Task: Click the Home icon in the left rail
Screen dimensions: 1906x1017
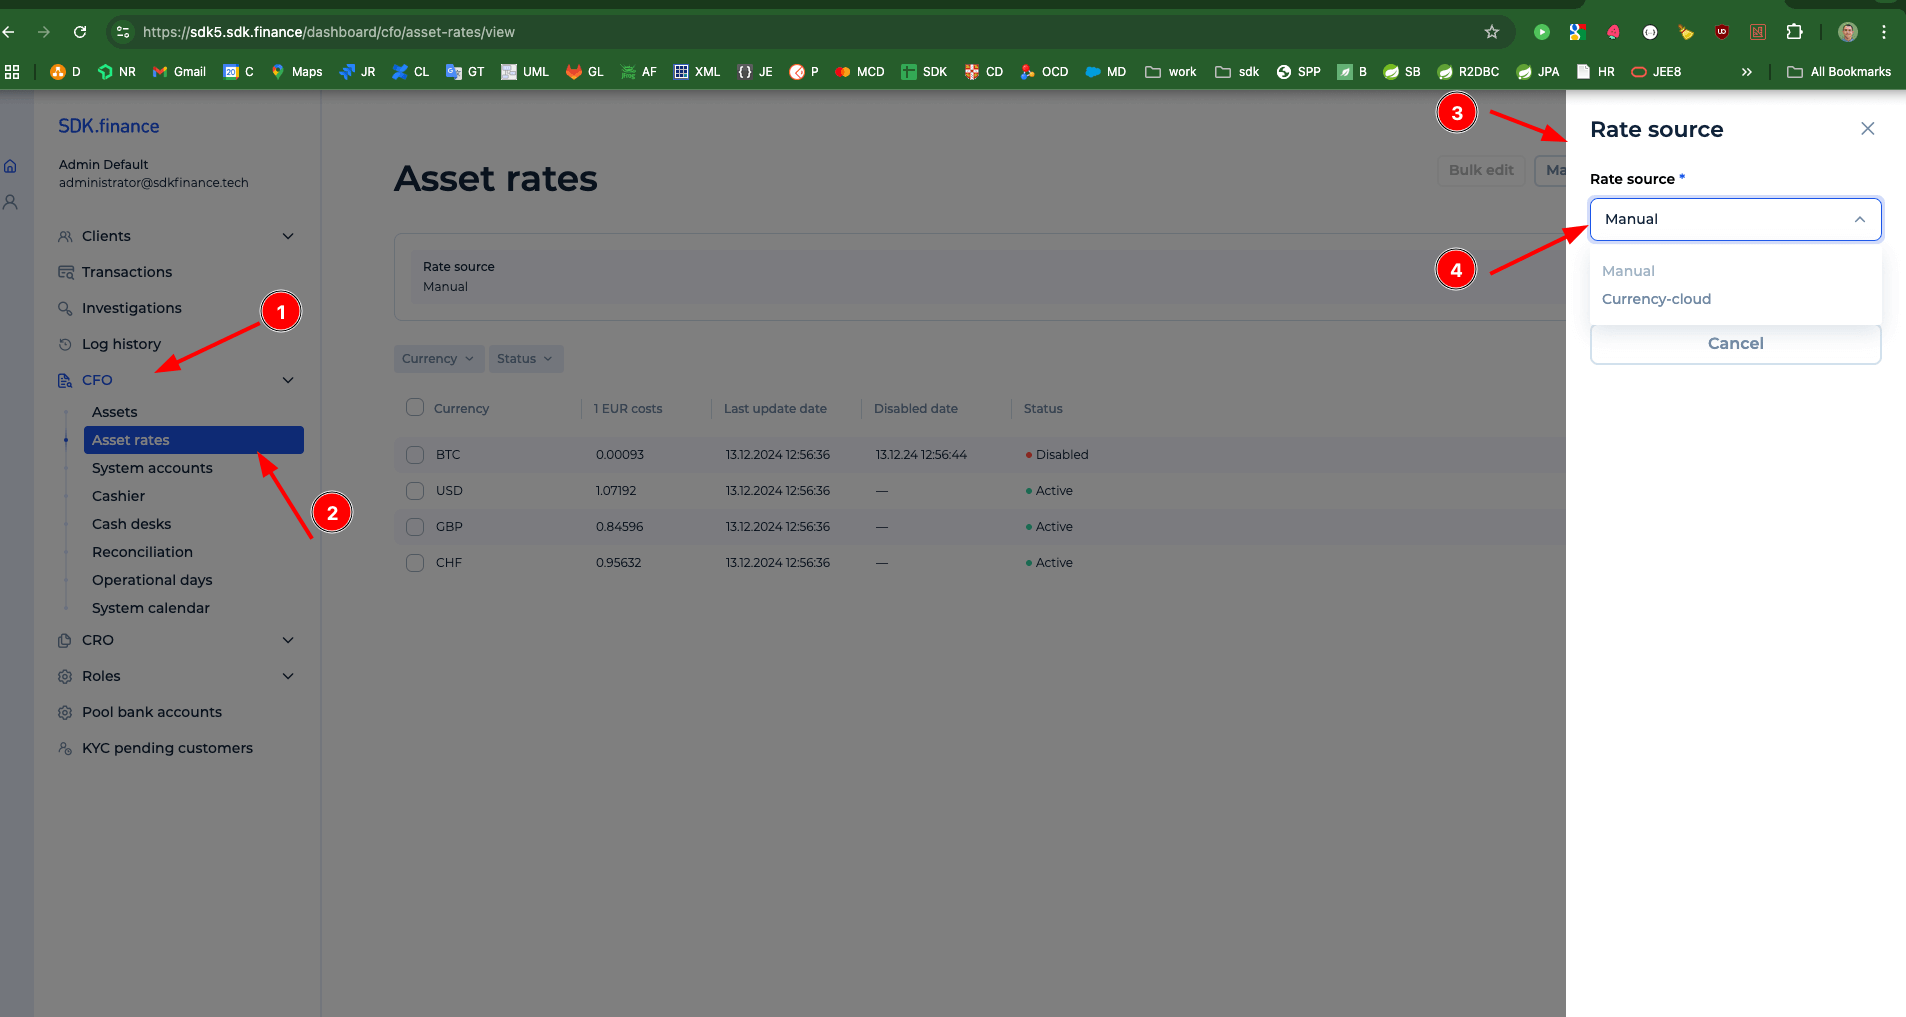Action: coord(11,165)
